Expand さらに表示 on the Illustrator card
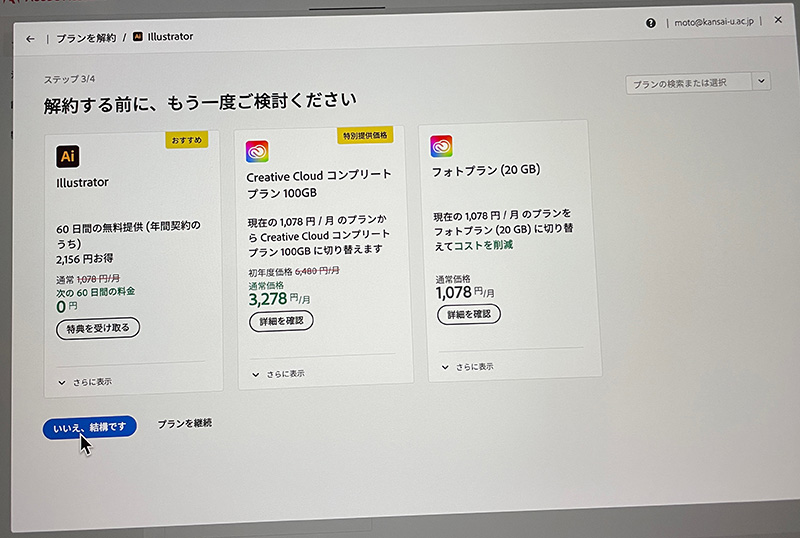The image size is (800, 538). coord(85,382)
